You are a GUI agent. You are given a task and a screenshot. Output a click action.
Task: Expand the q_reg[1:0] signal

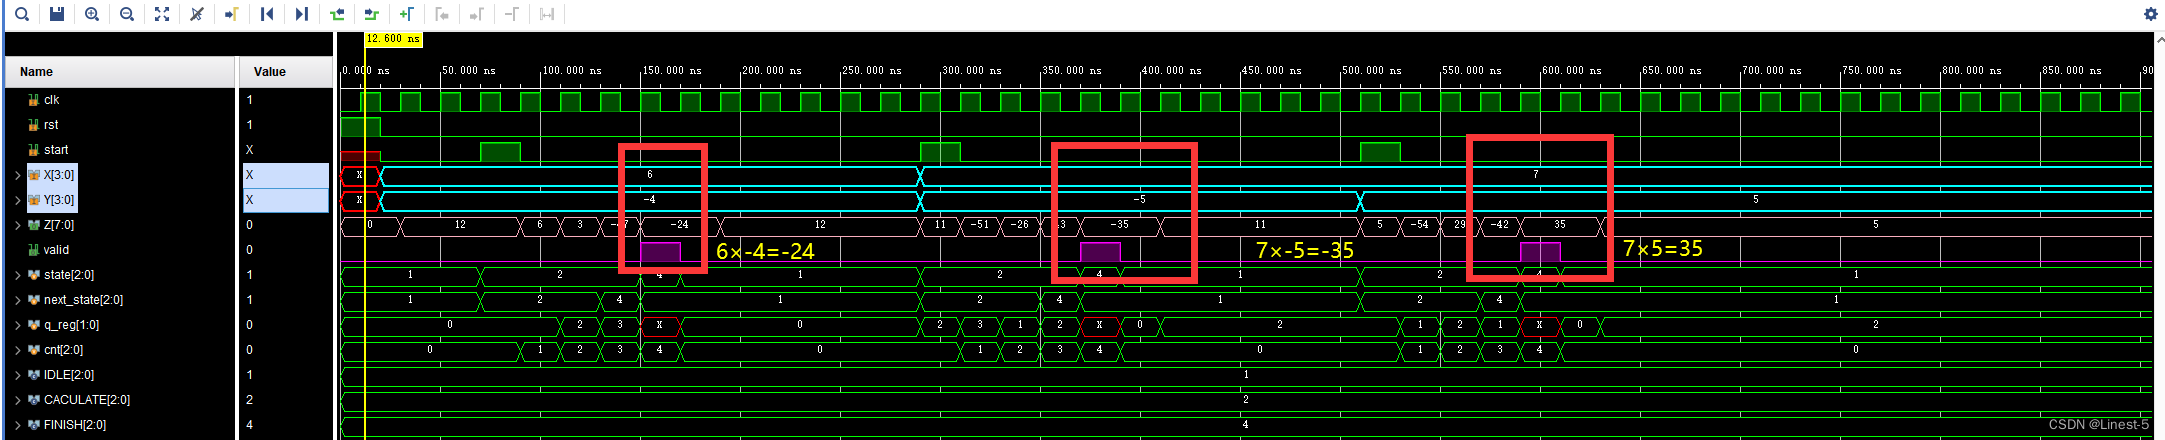click(18, 325)
